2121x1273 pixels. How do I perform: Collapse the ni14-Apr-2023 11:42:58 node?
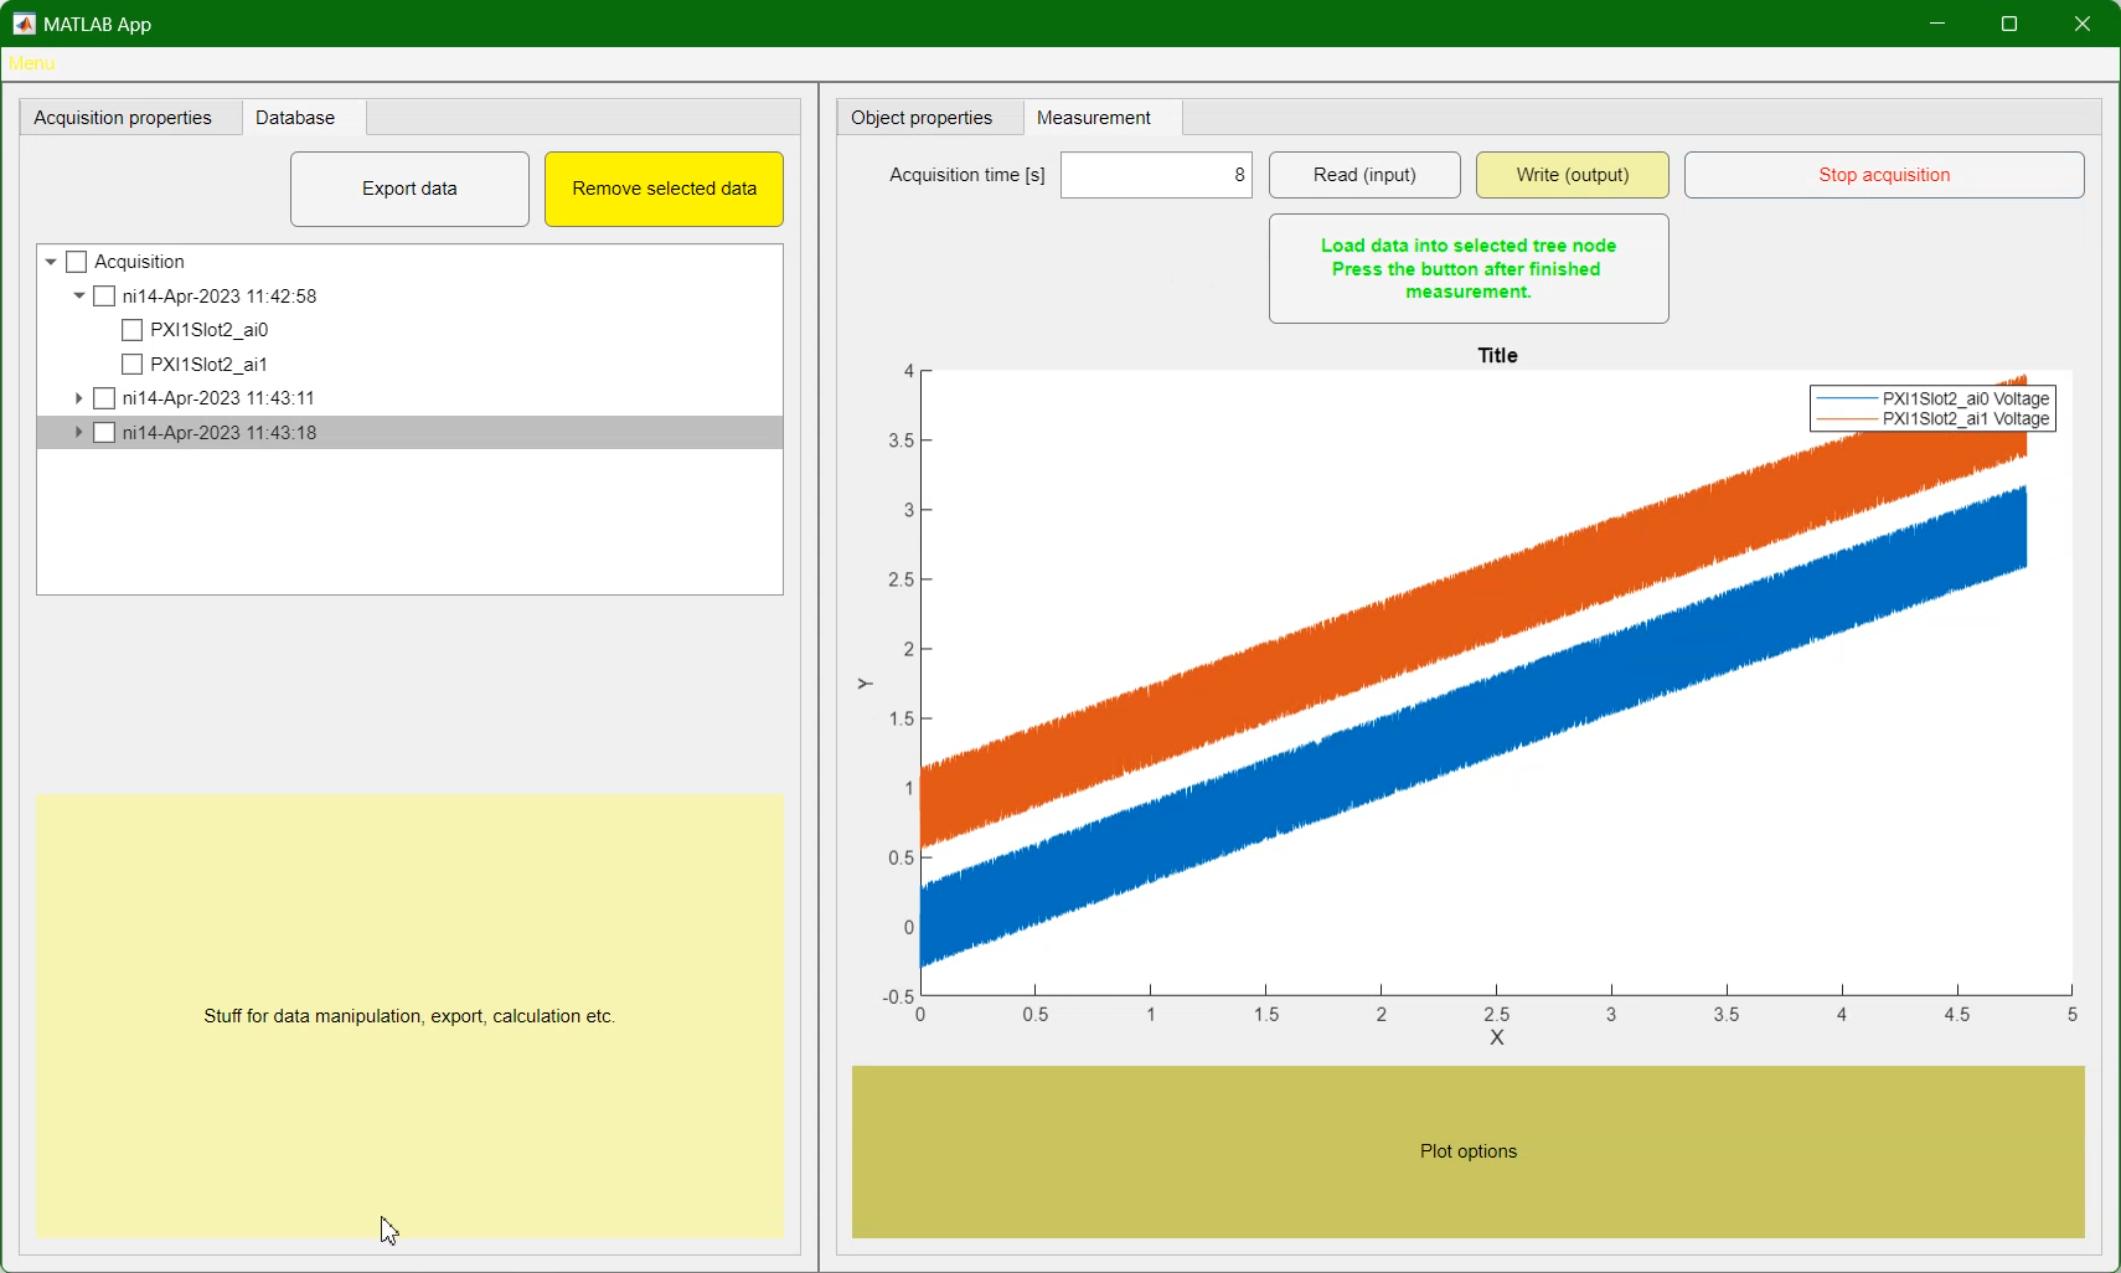pos(78,295)
